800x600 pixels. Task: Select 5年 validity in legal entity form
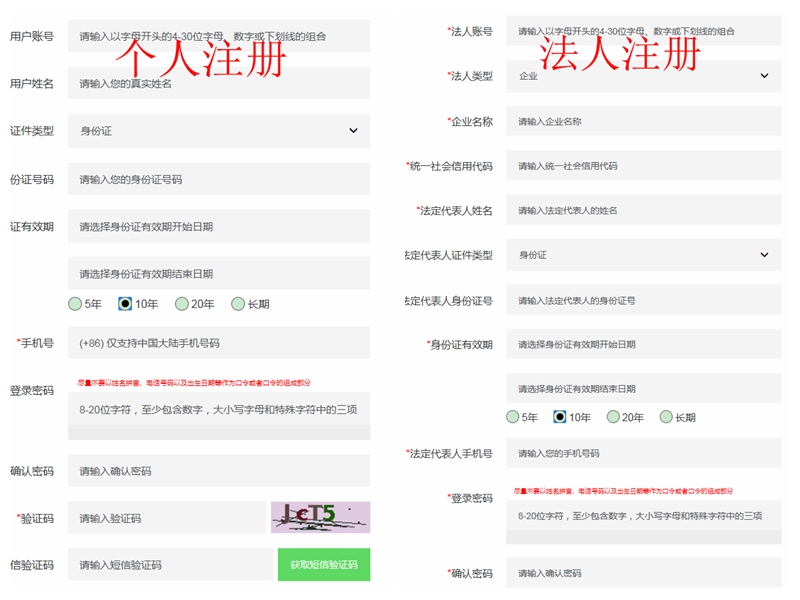[x=513, y=417]
